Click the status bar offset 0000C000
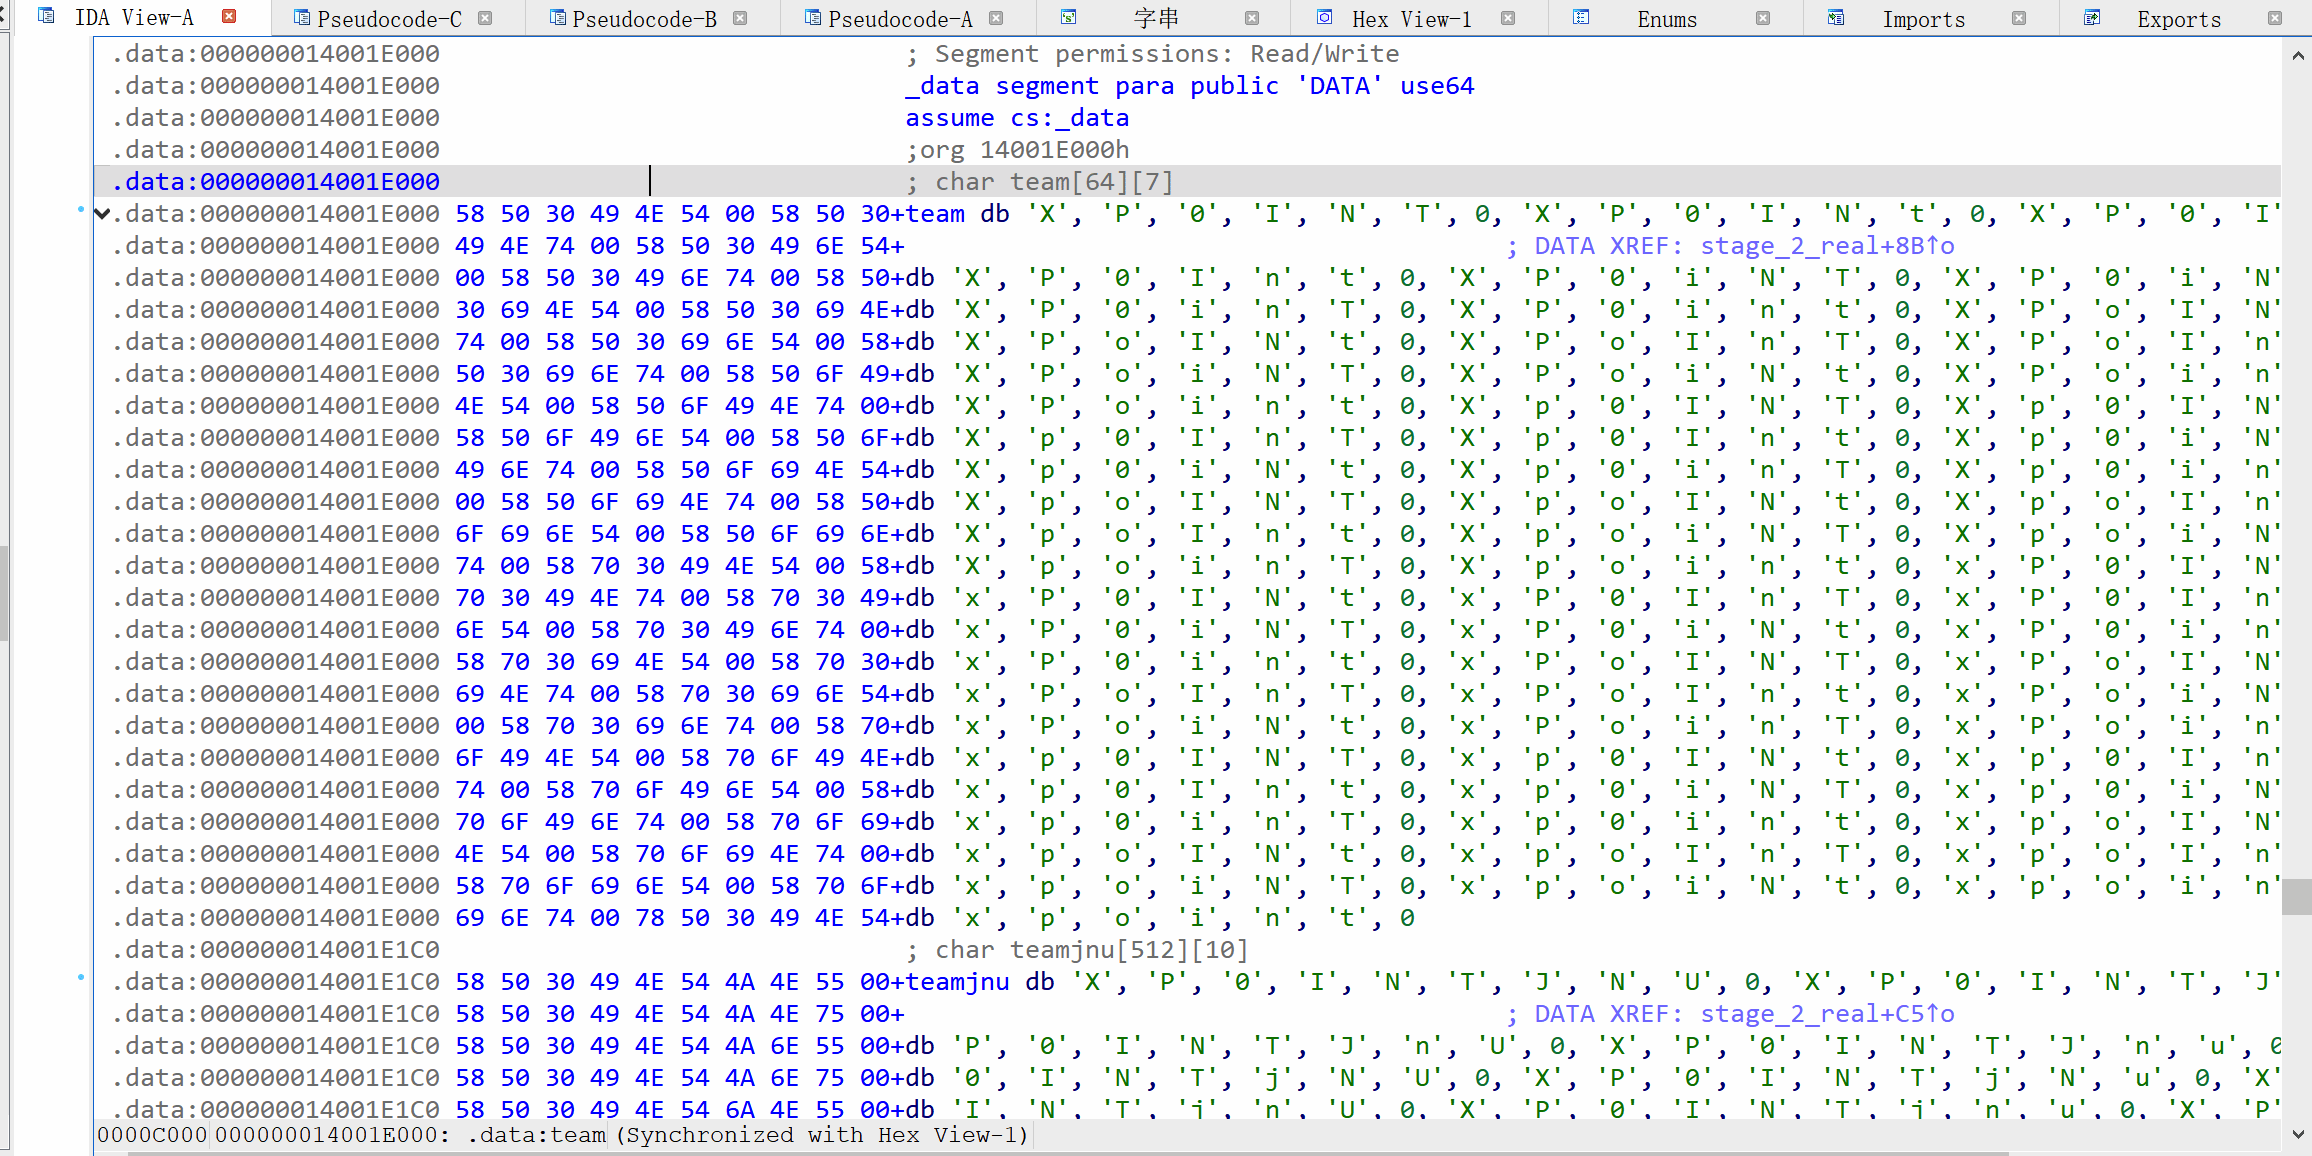The width and height of the screenshot is (2312, 1156). (152, 1135)
